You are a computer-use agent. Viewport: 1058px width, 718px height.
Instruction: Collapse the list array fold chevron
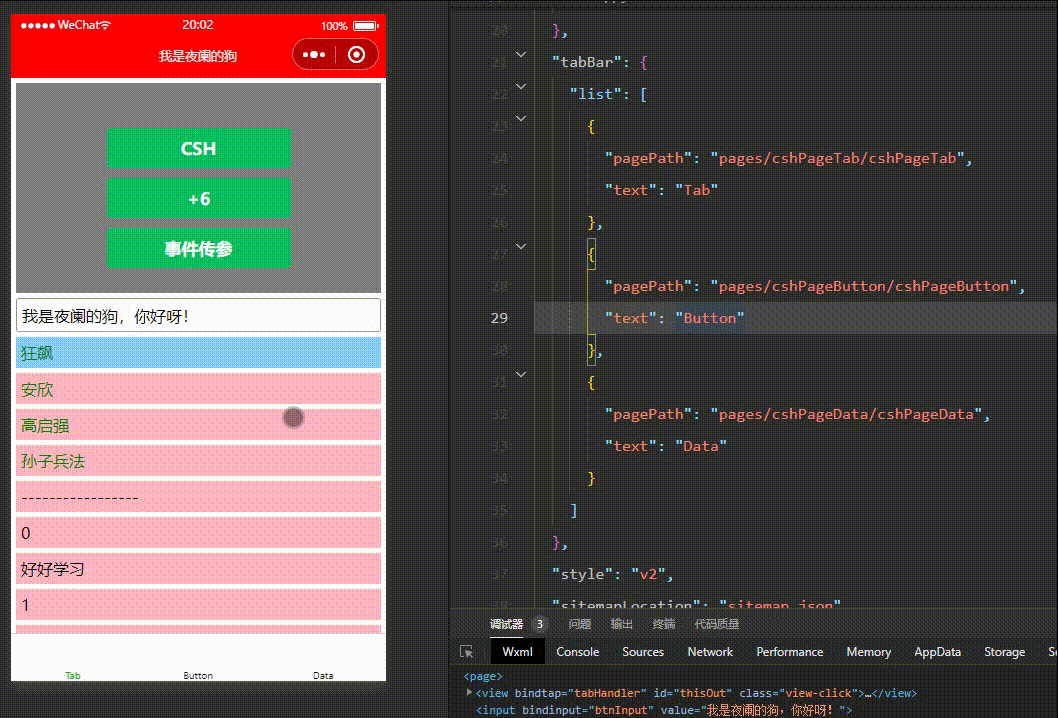[521, 86]
